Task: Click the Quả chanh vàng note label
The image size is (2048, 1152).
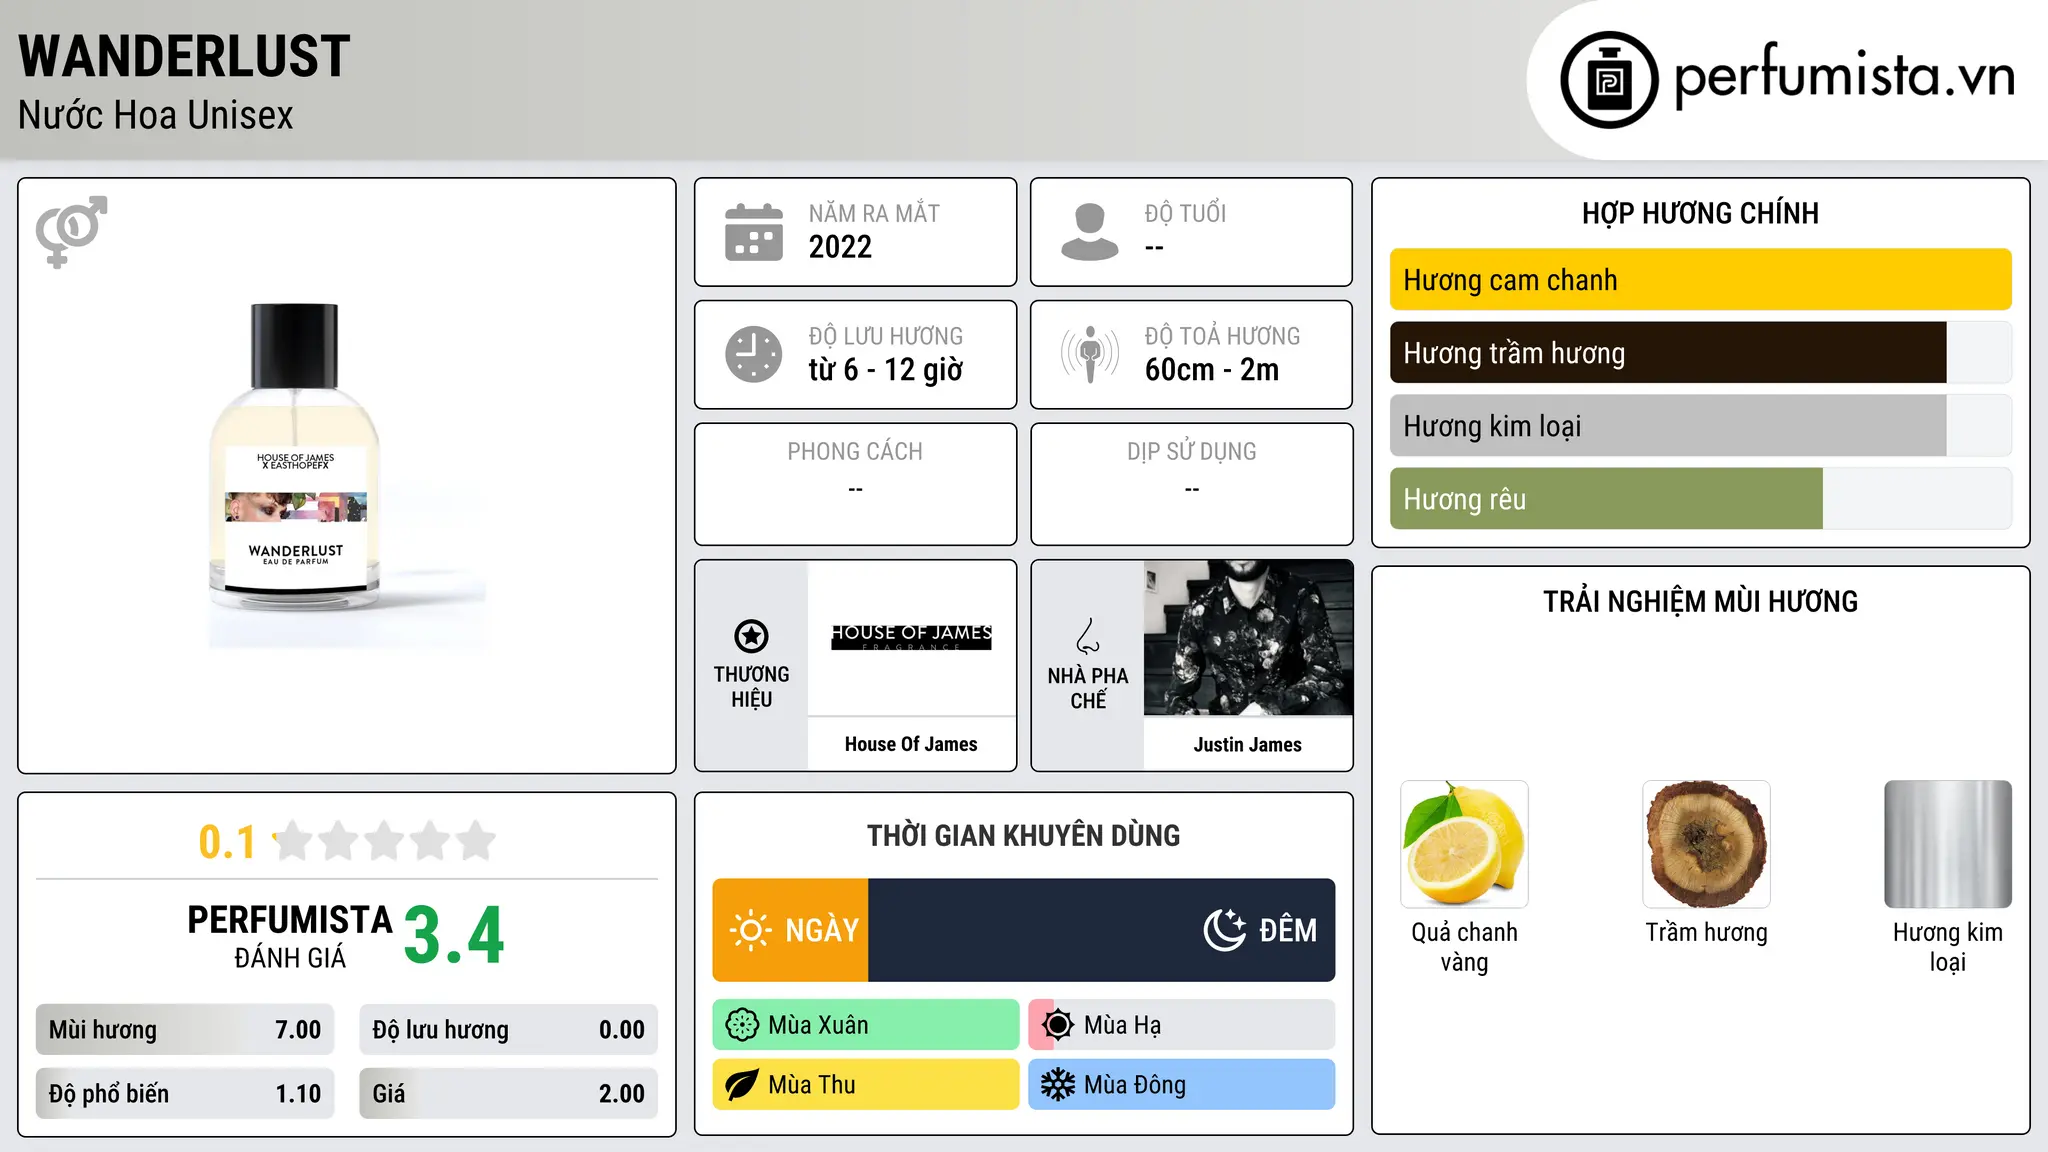Action: coord(1464,947)
